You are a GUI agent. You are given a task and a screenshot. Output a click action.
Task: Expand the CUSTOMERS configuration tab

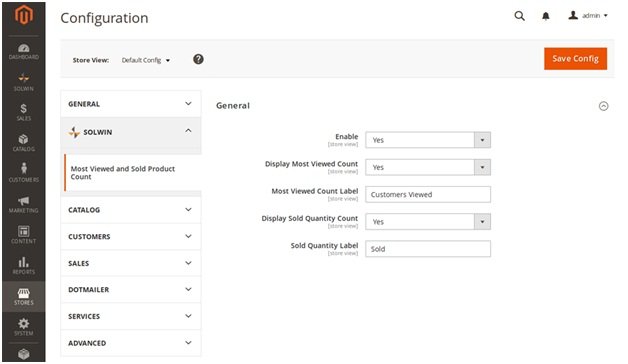(131, 237)
